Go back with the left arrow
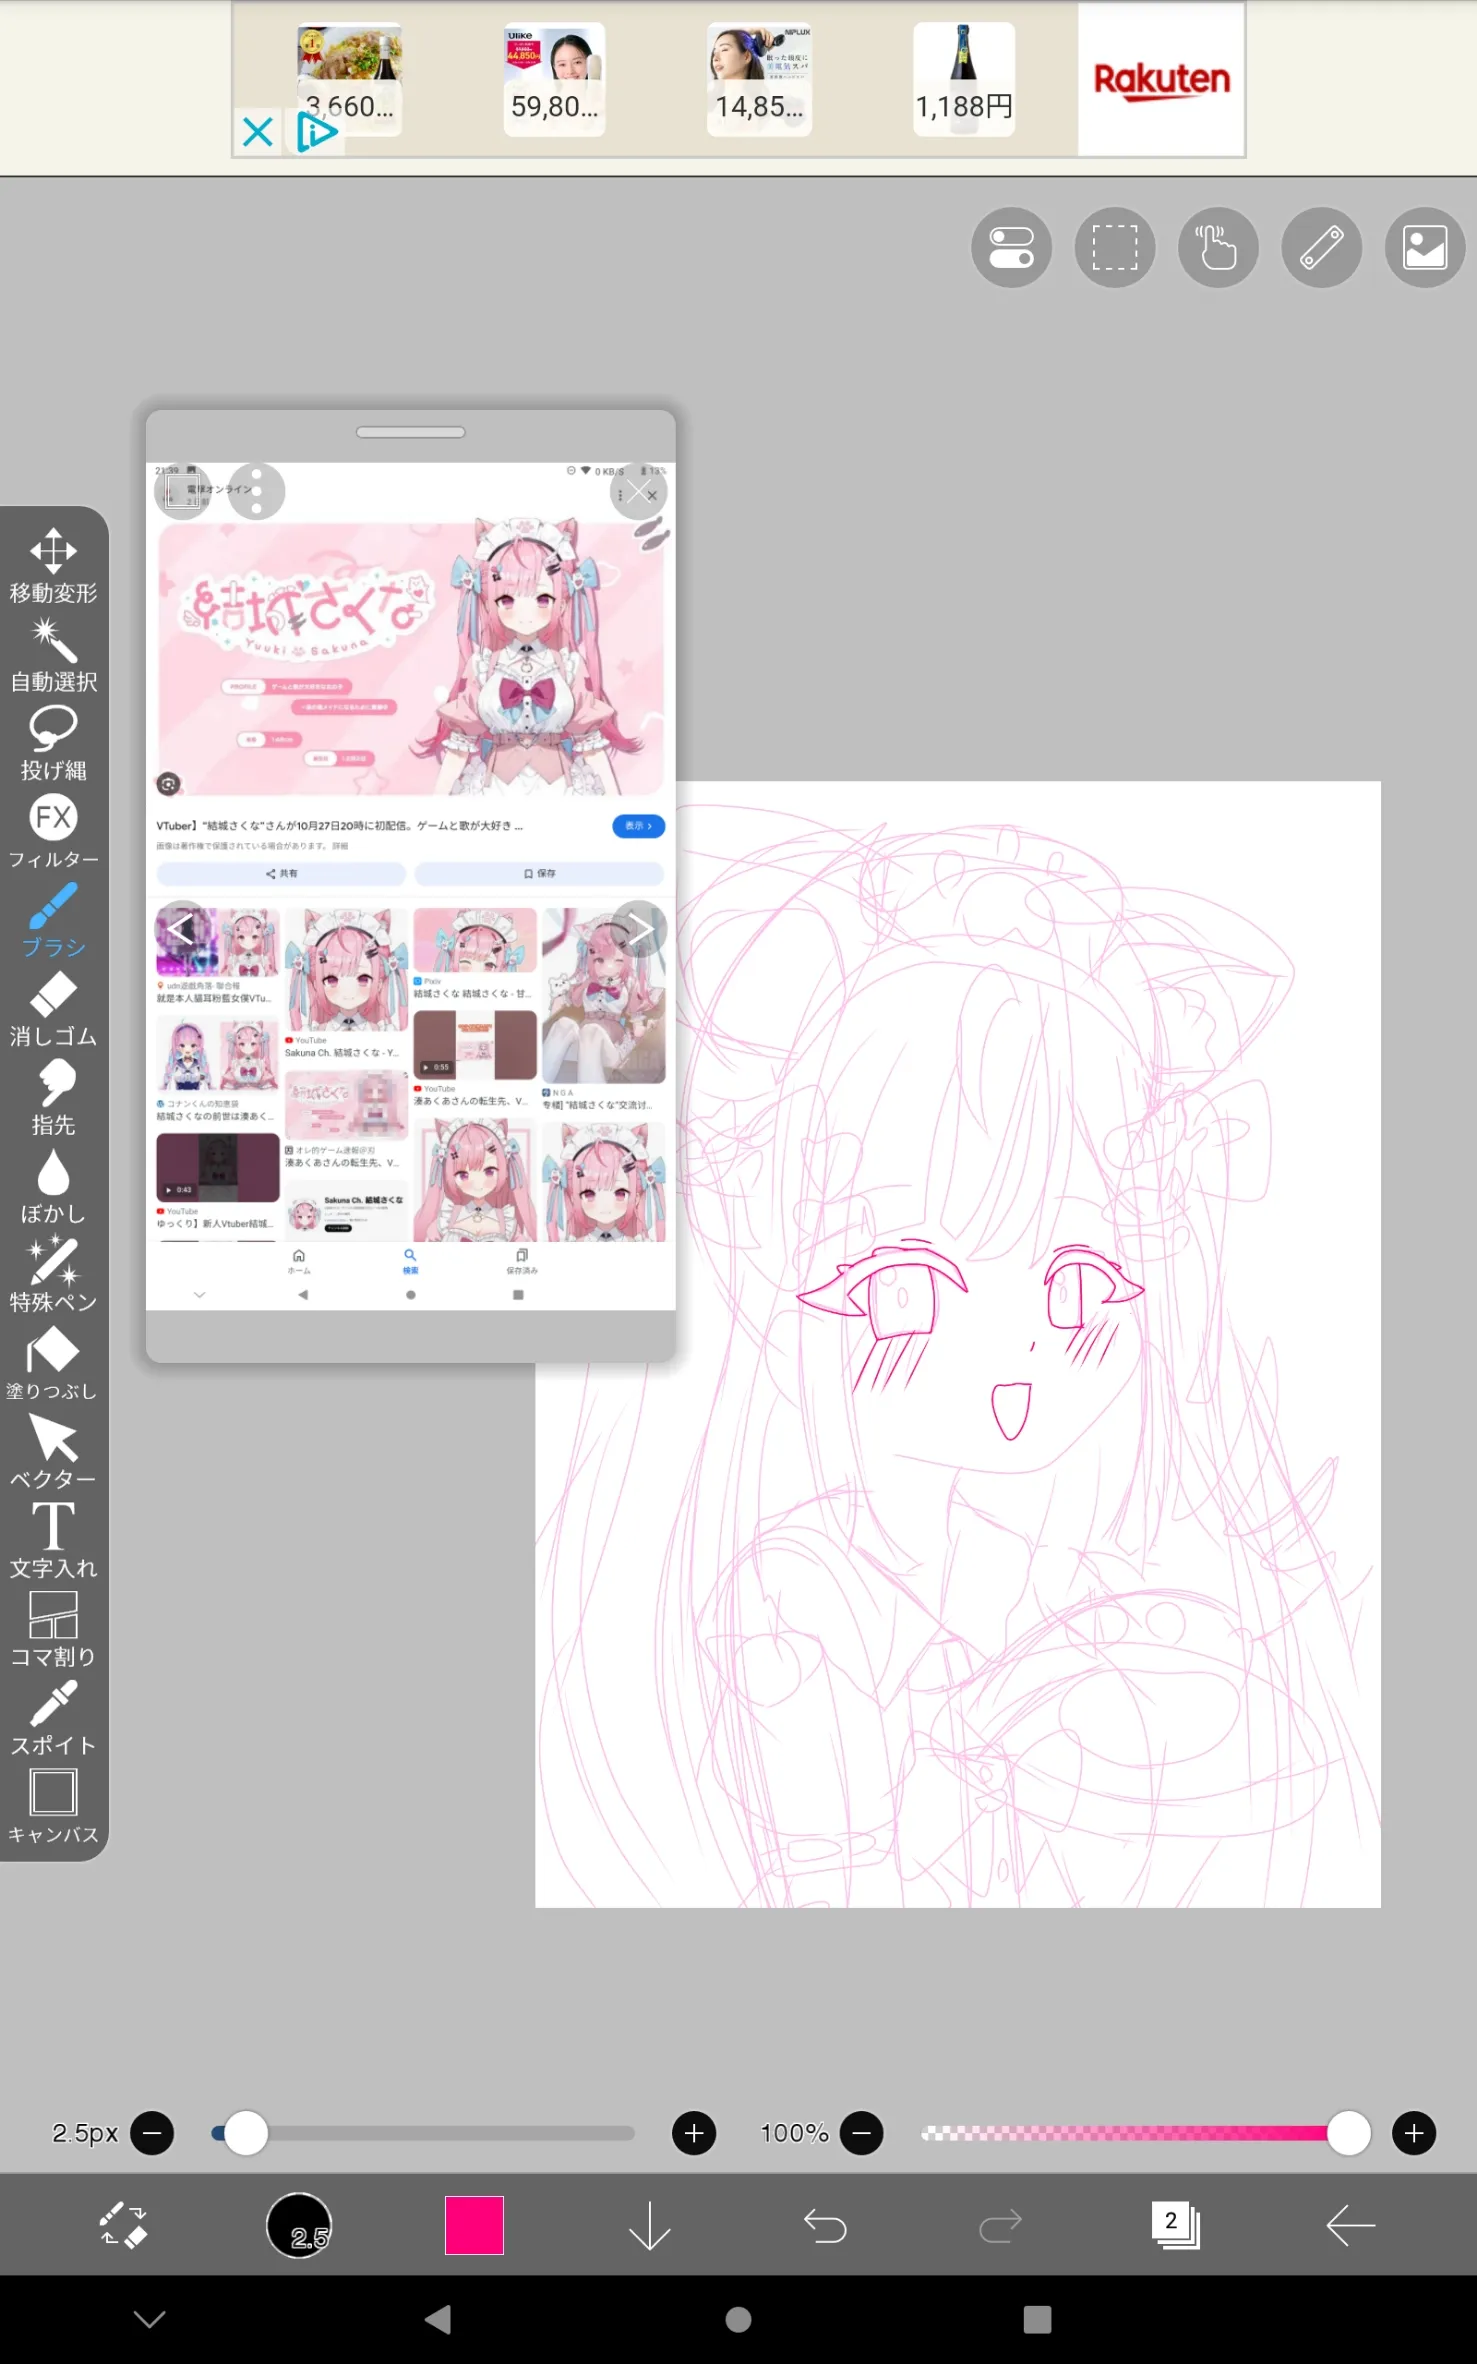1477x2364 pixels. (x=1351, y=2226)
